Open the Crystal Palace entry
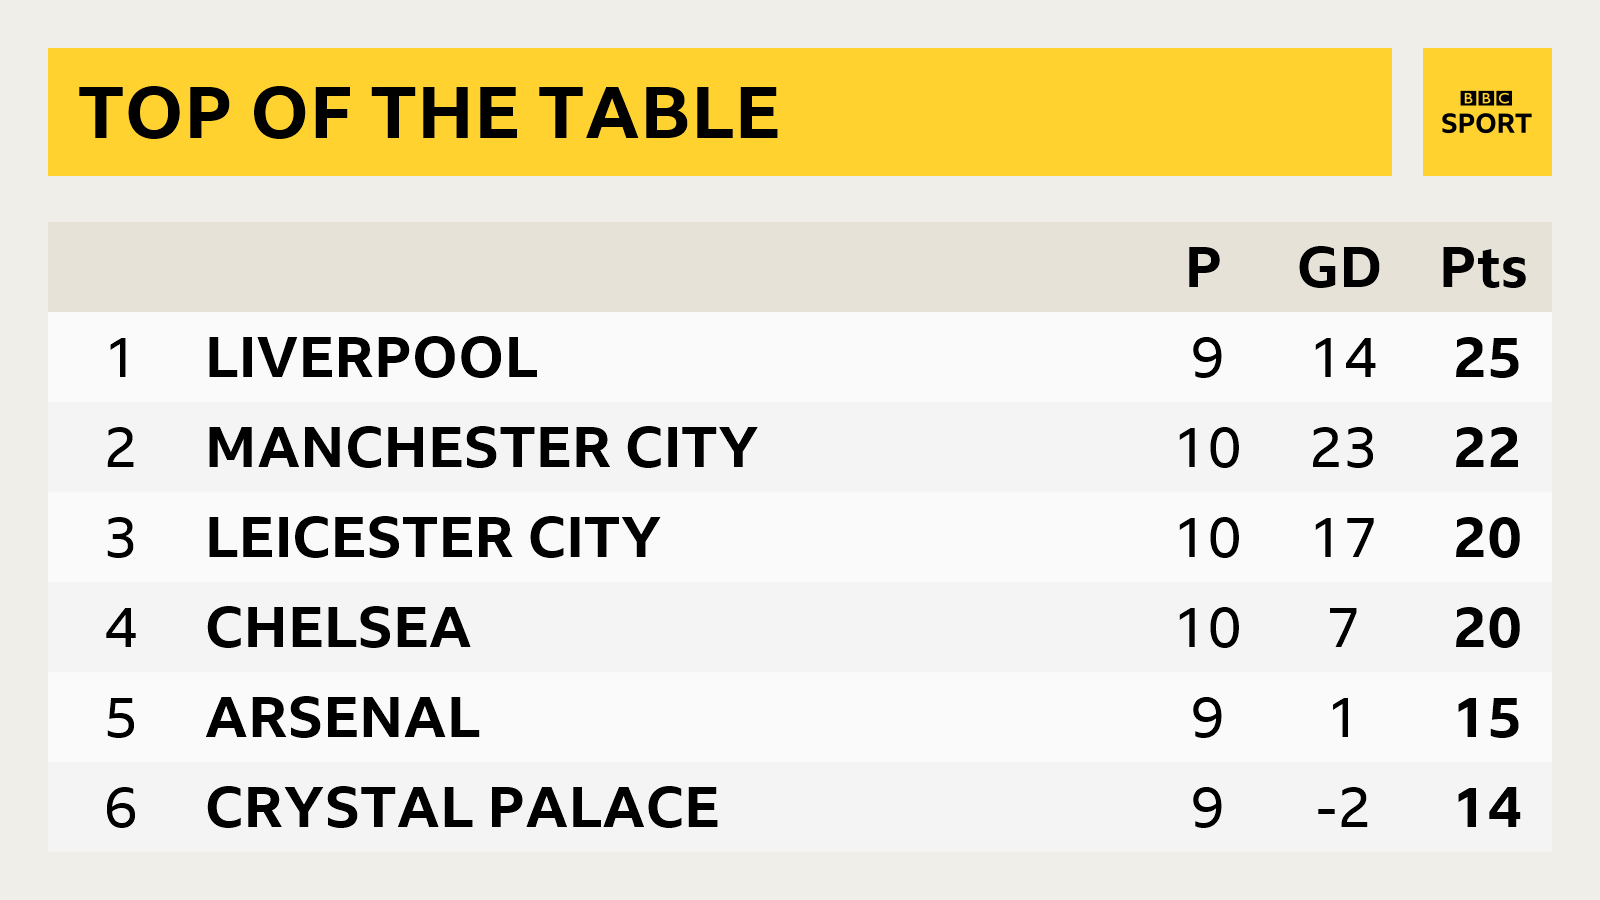Viewport: 1600px width, 900px height. (462, 808)
